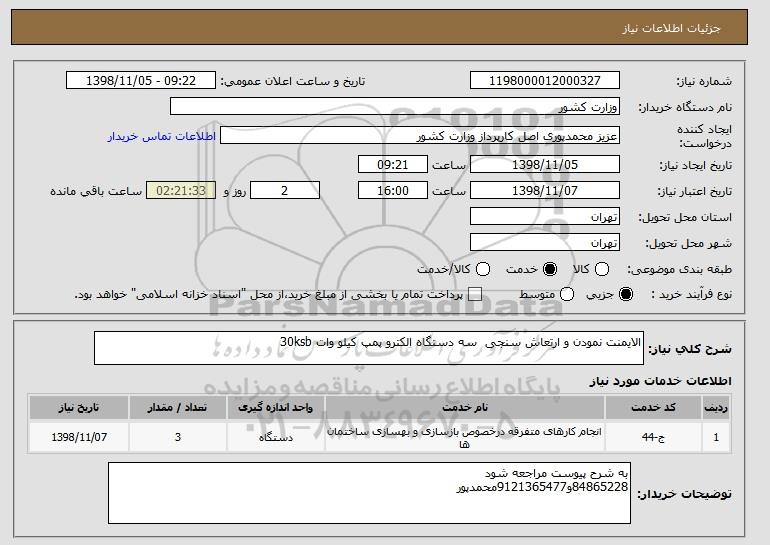Image resolution: width=770 pixels, height=545 pixels.
Task: Click the service name cell in row 1
Action: (x=465, y=437)
